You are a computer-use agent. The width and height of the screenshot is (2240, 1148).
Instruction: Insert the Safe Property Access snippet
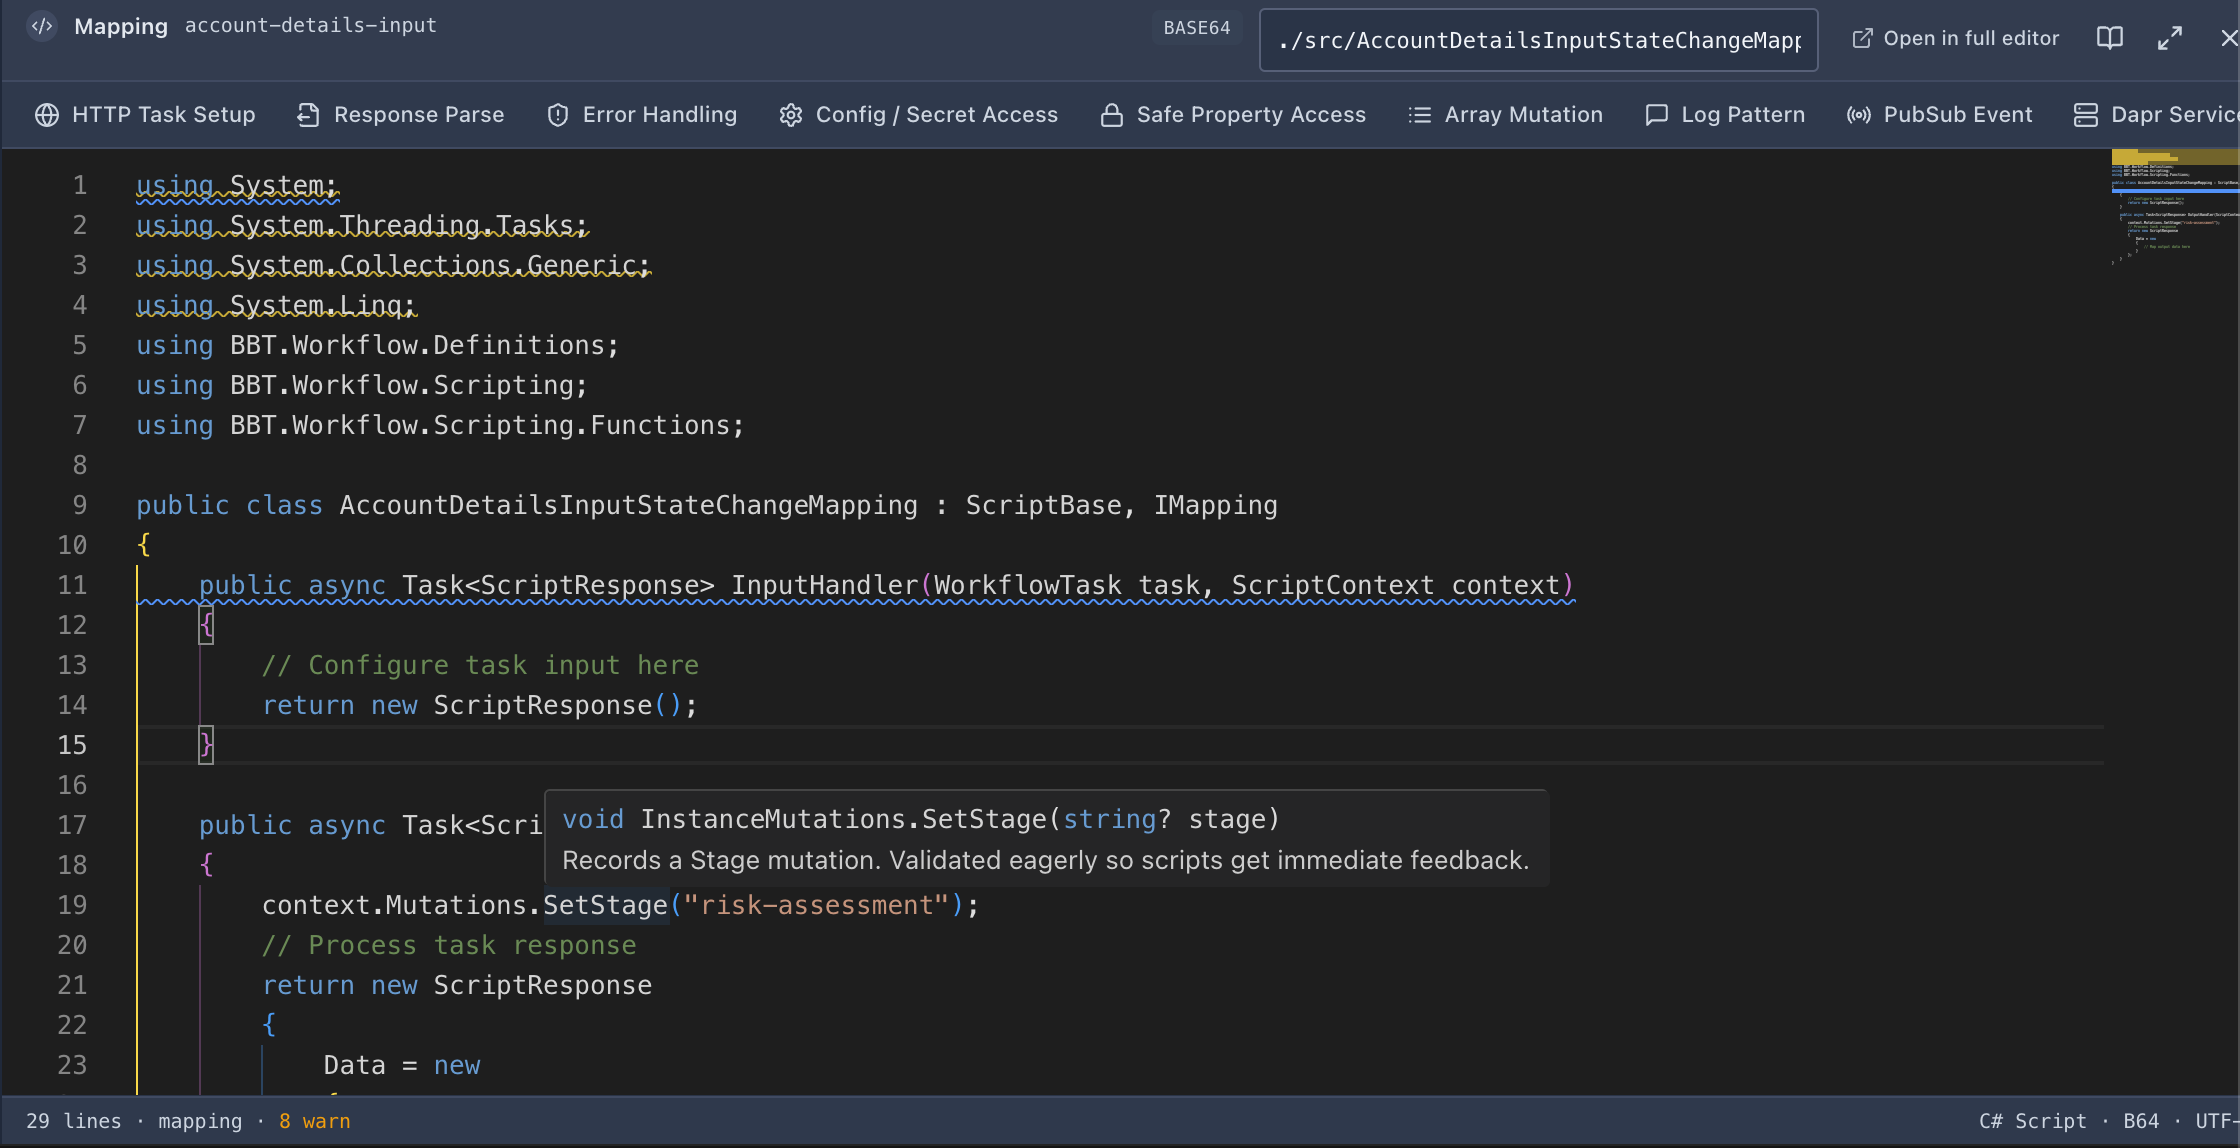(1233, 115)
